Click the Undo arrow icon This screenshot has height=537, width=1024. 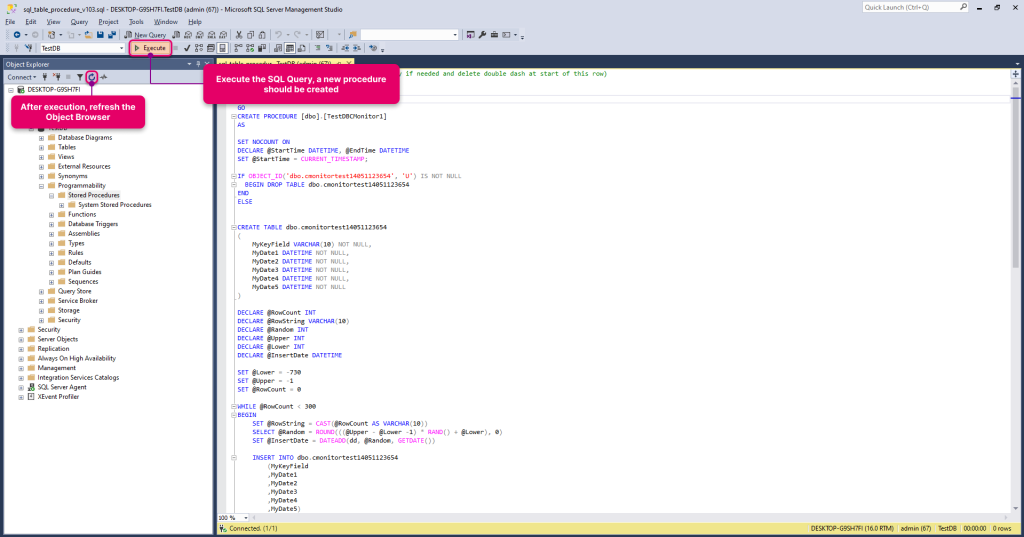click(278, 35)
